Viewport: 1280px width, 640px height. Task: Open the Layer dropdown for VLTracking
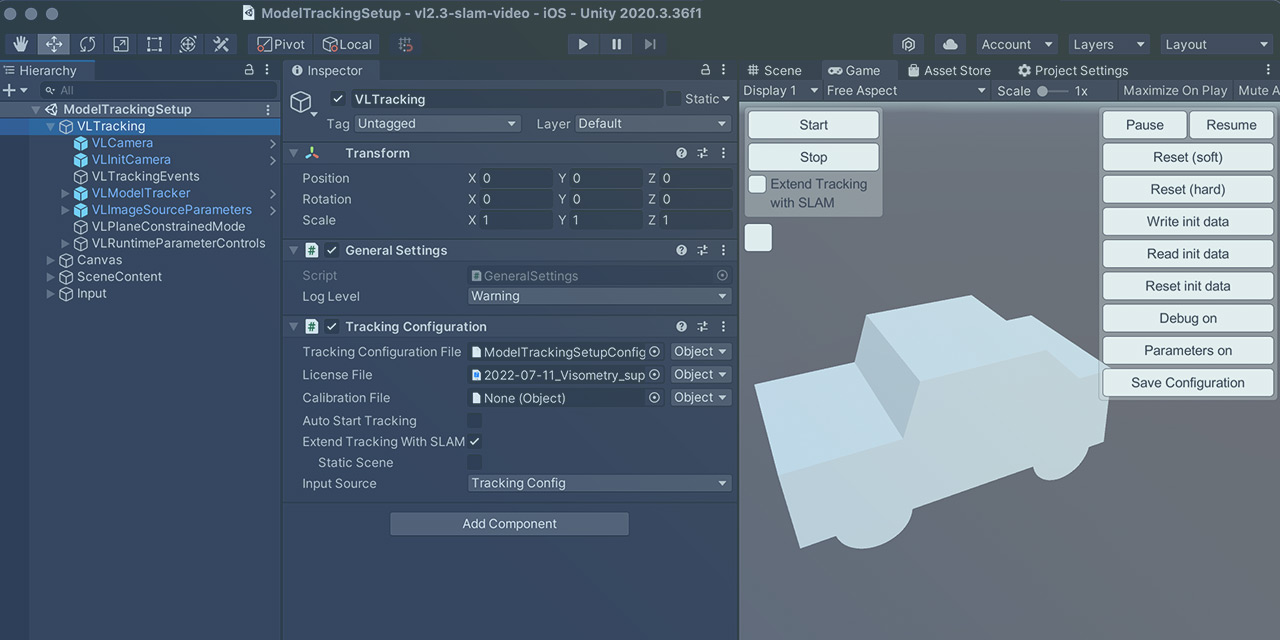click(x=652, y=123)
